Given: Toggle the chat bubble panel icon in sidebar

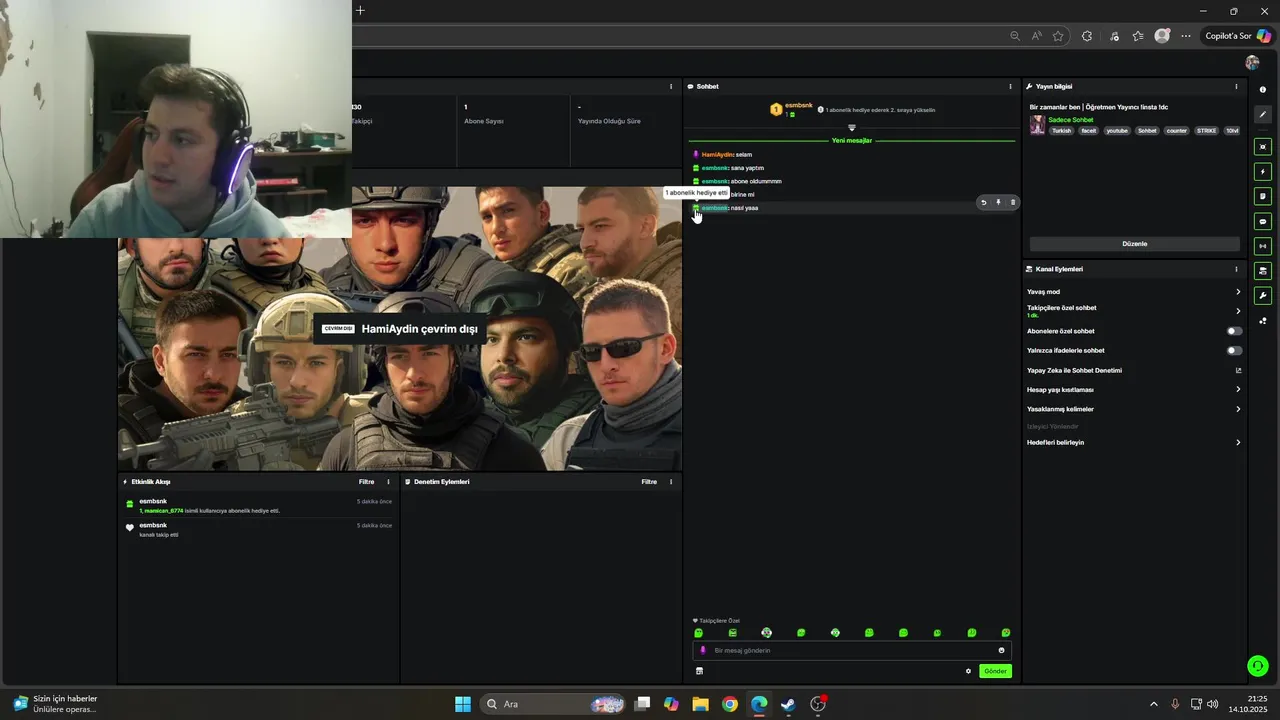Looking at the screenshot, I should [x=1263, y=221].
